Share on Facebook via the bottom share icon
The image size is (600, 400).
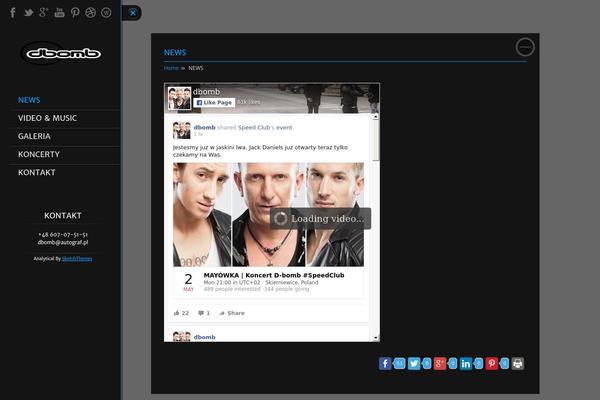(x=385, y=363)
